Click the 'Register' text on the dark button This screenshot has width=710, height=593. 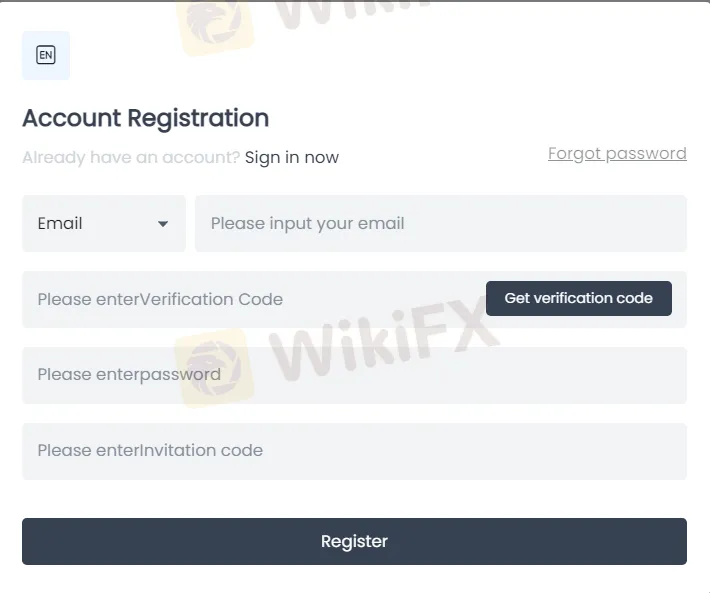point(354,541)
